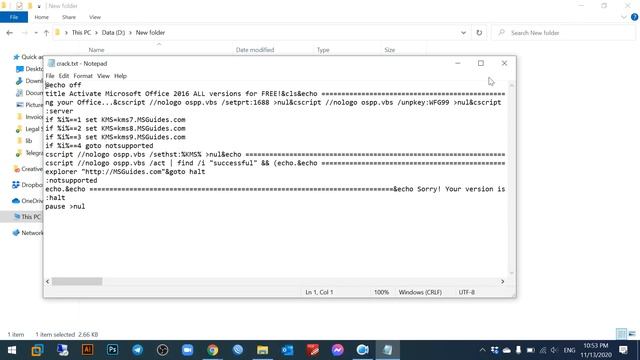
Task: Open Outlook from taskbar
Action: click(287, 350)
